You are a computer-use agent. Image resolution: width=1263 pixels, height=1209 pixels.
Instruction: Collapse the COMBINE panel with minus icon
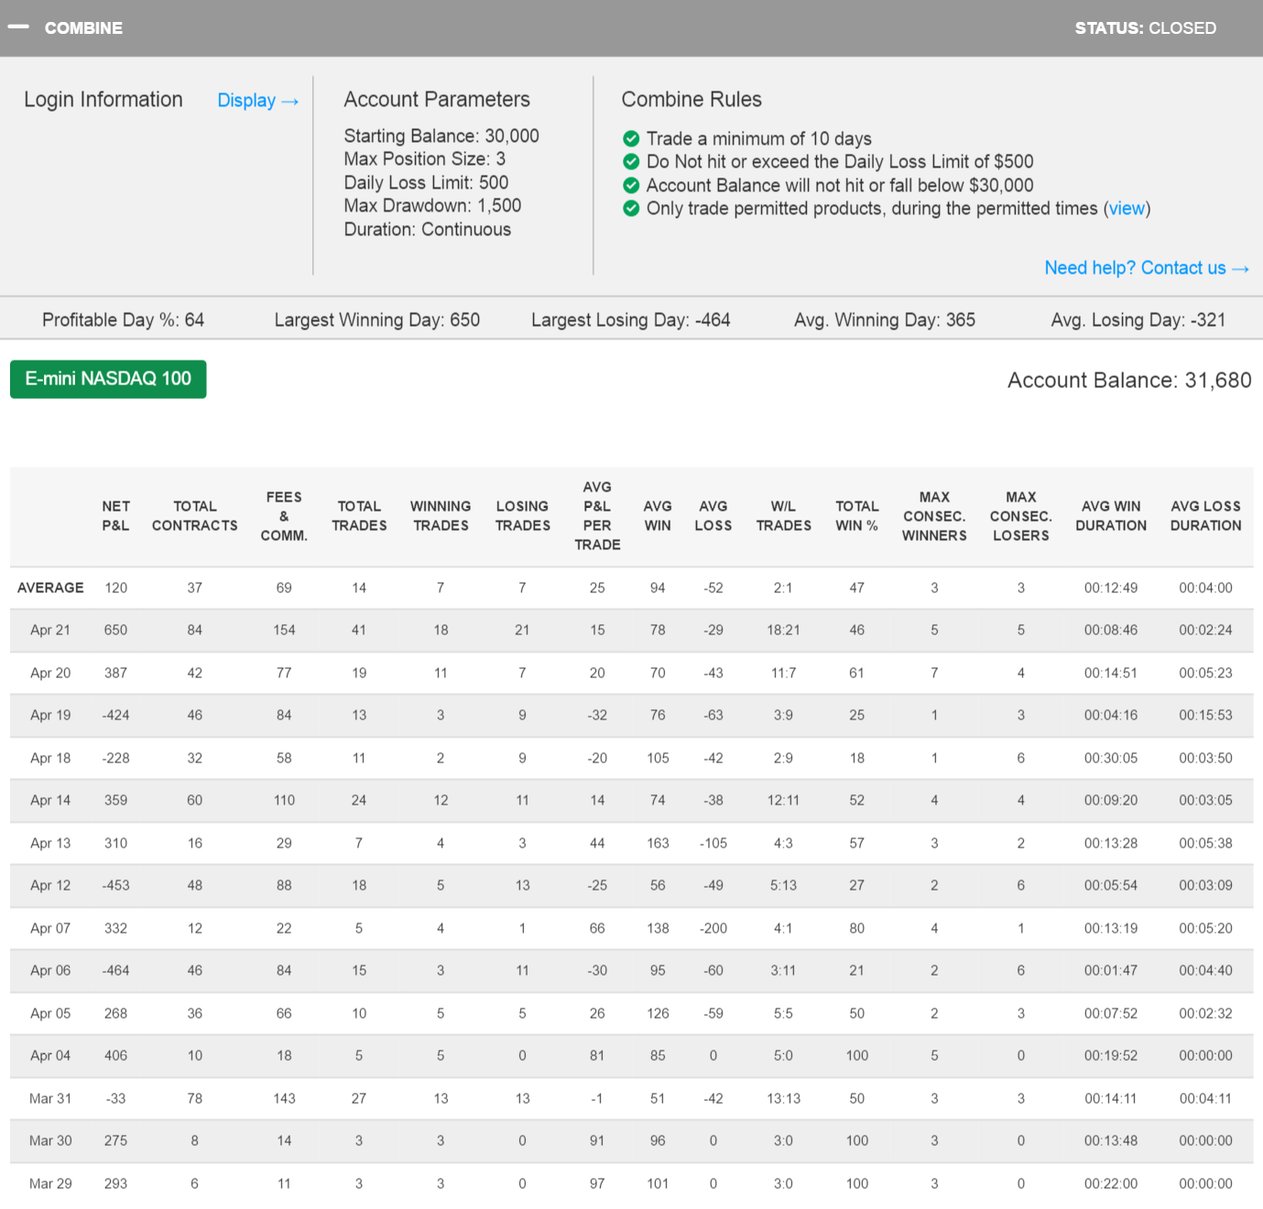(x=18, y=27)
